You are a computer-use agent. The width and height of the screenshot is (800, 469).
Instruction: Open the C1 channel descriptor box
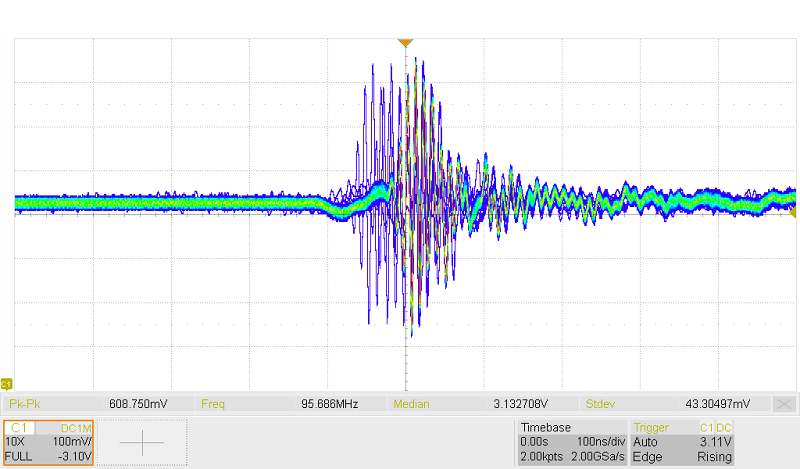click(x=48, y=442)
